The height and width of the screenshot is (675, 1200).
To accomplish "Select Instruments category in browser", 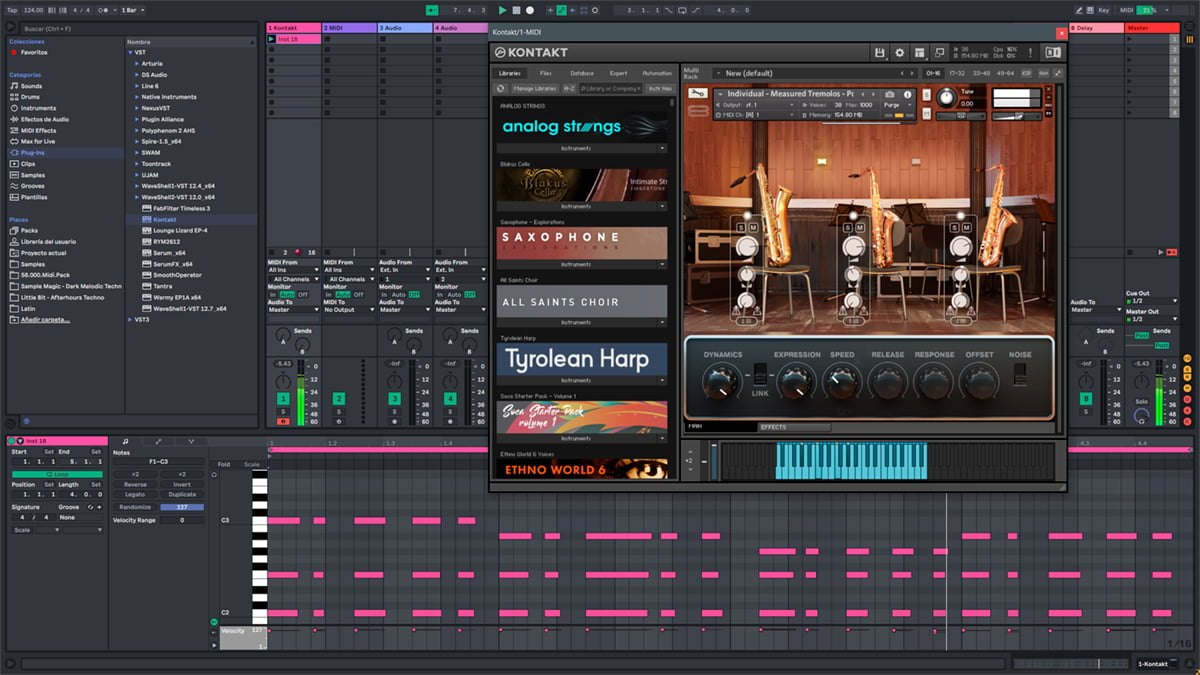I will click(38, 108).
